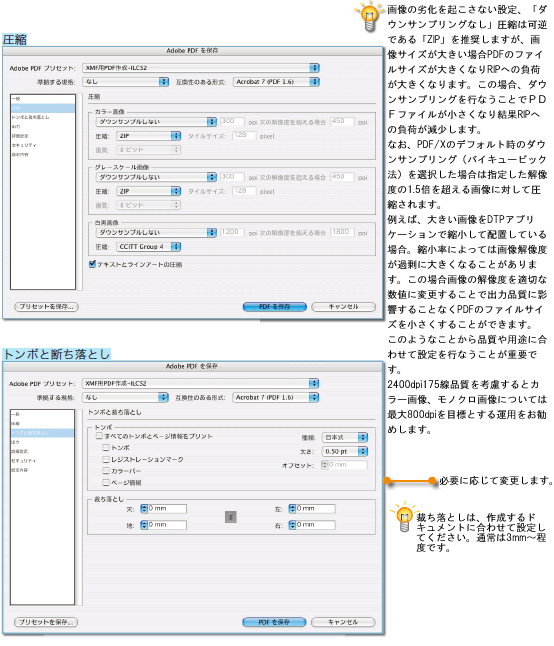554x646 pixels.
Task: Click left (左) bleed value field
Action: [315, 508]
